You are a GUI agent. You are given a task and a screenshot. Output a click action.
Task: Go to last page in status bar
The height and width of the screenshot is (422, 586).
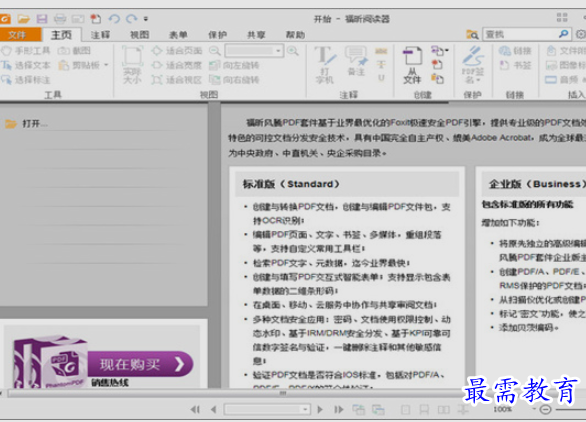pyautogui.click(x=339, y=409)
